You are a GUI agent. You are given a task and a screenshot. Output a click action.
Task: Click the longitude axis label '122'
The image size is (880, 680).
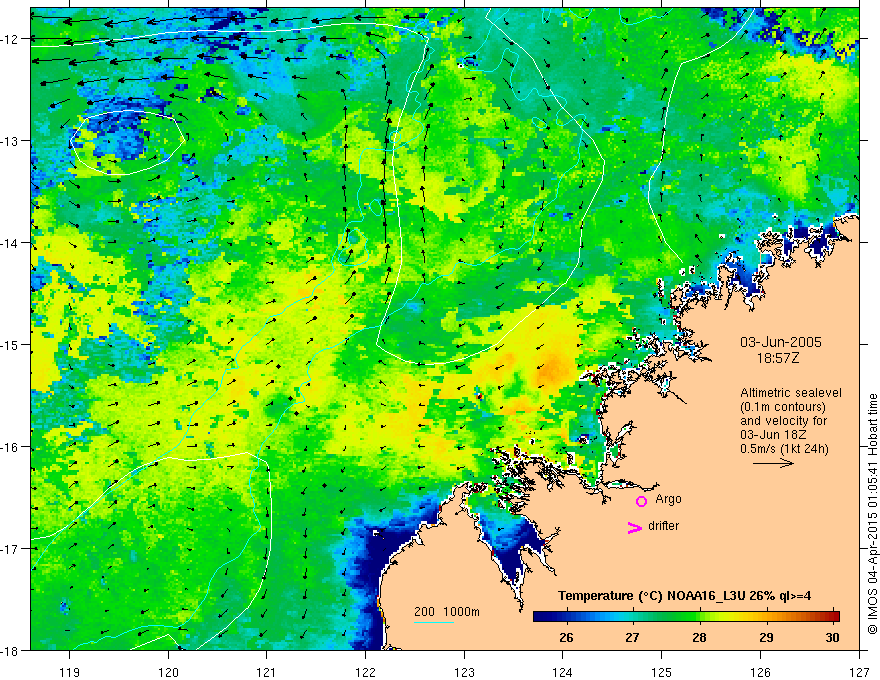click(365, 672)
